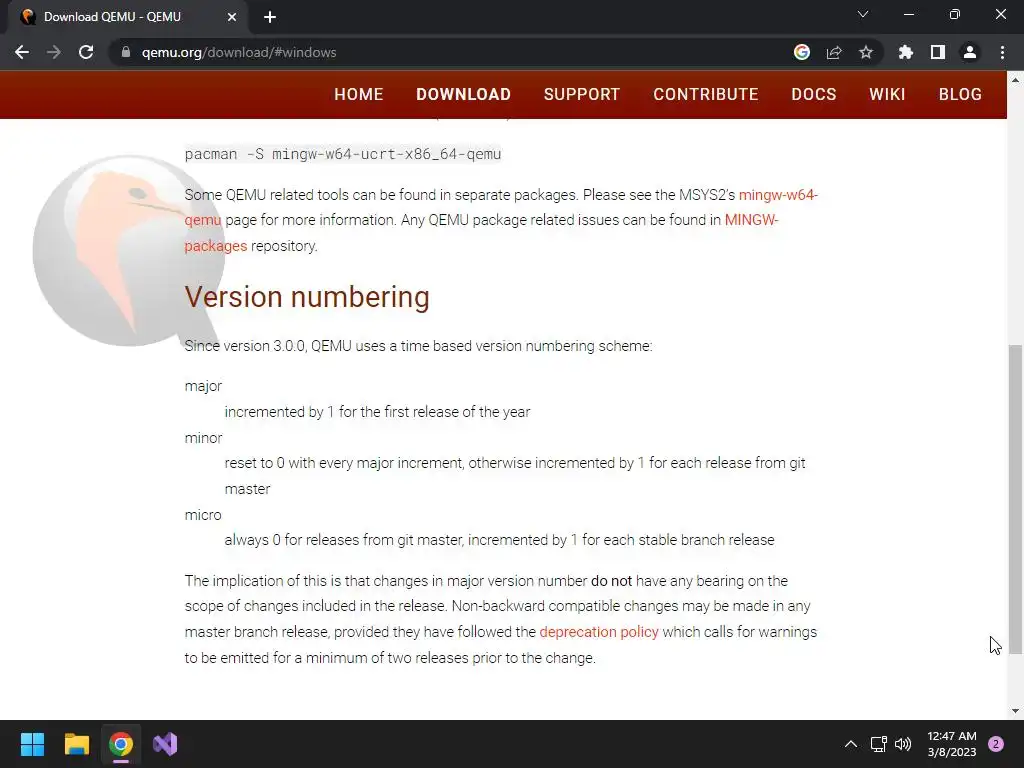Click the page's vertical scrollbar thumb

pos(1016,499)
